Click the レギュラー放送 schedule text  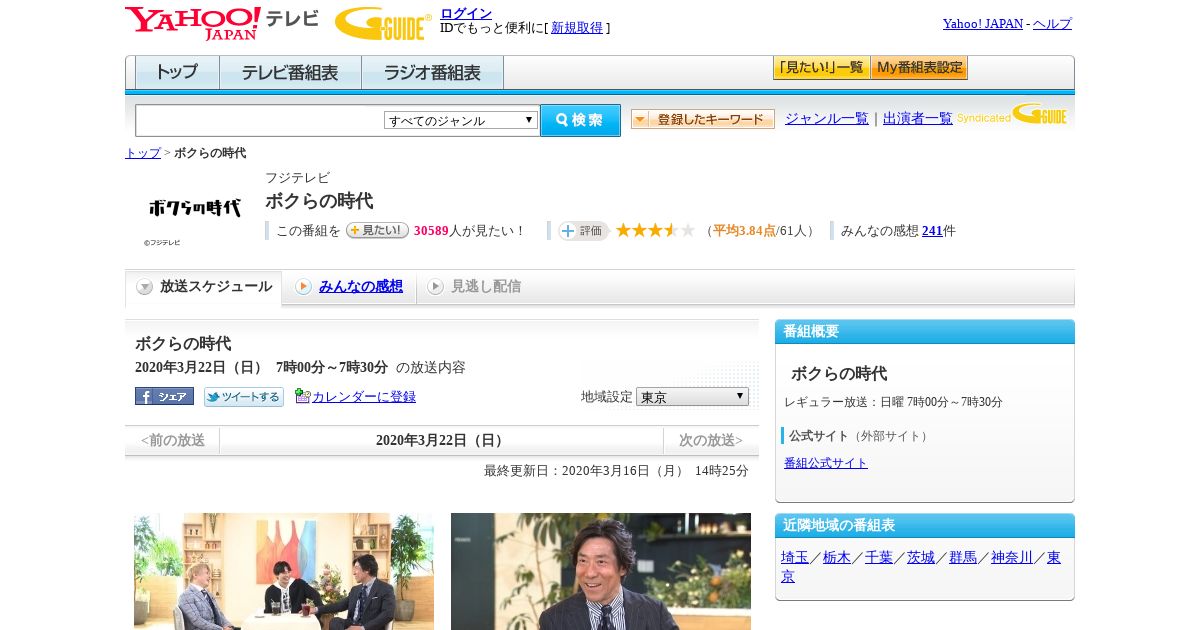click(x=893, y=402)
